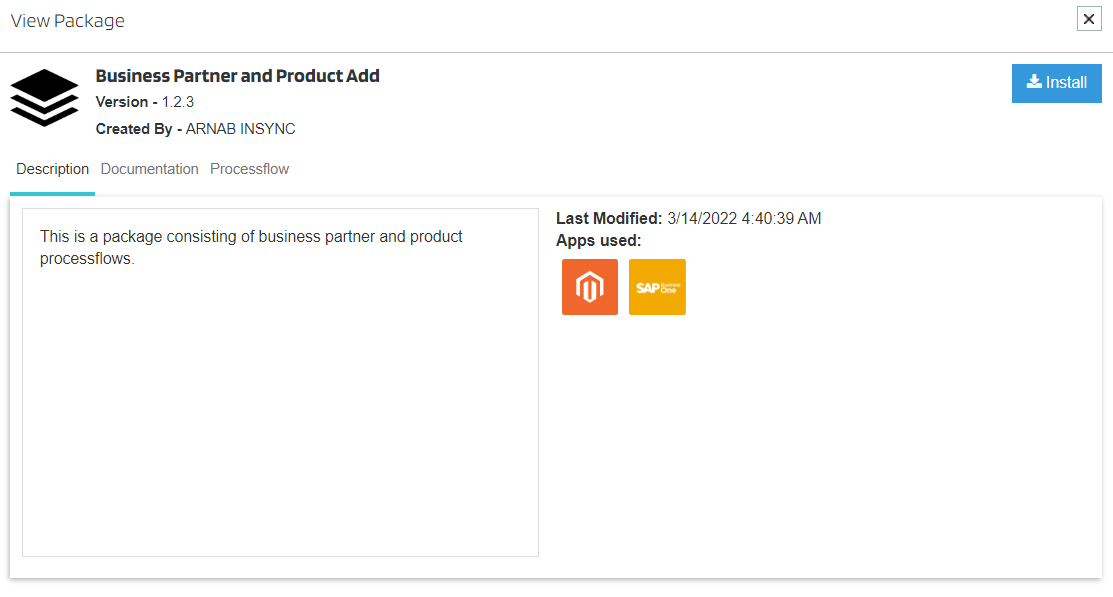Open the Processflow tab
The height and width of the screenshot is (597, 1113).
click(249, 169)
